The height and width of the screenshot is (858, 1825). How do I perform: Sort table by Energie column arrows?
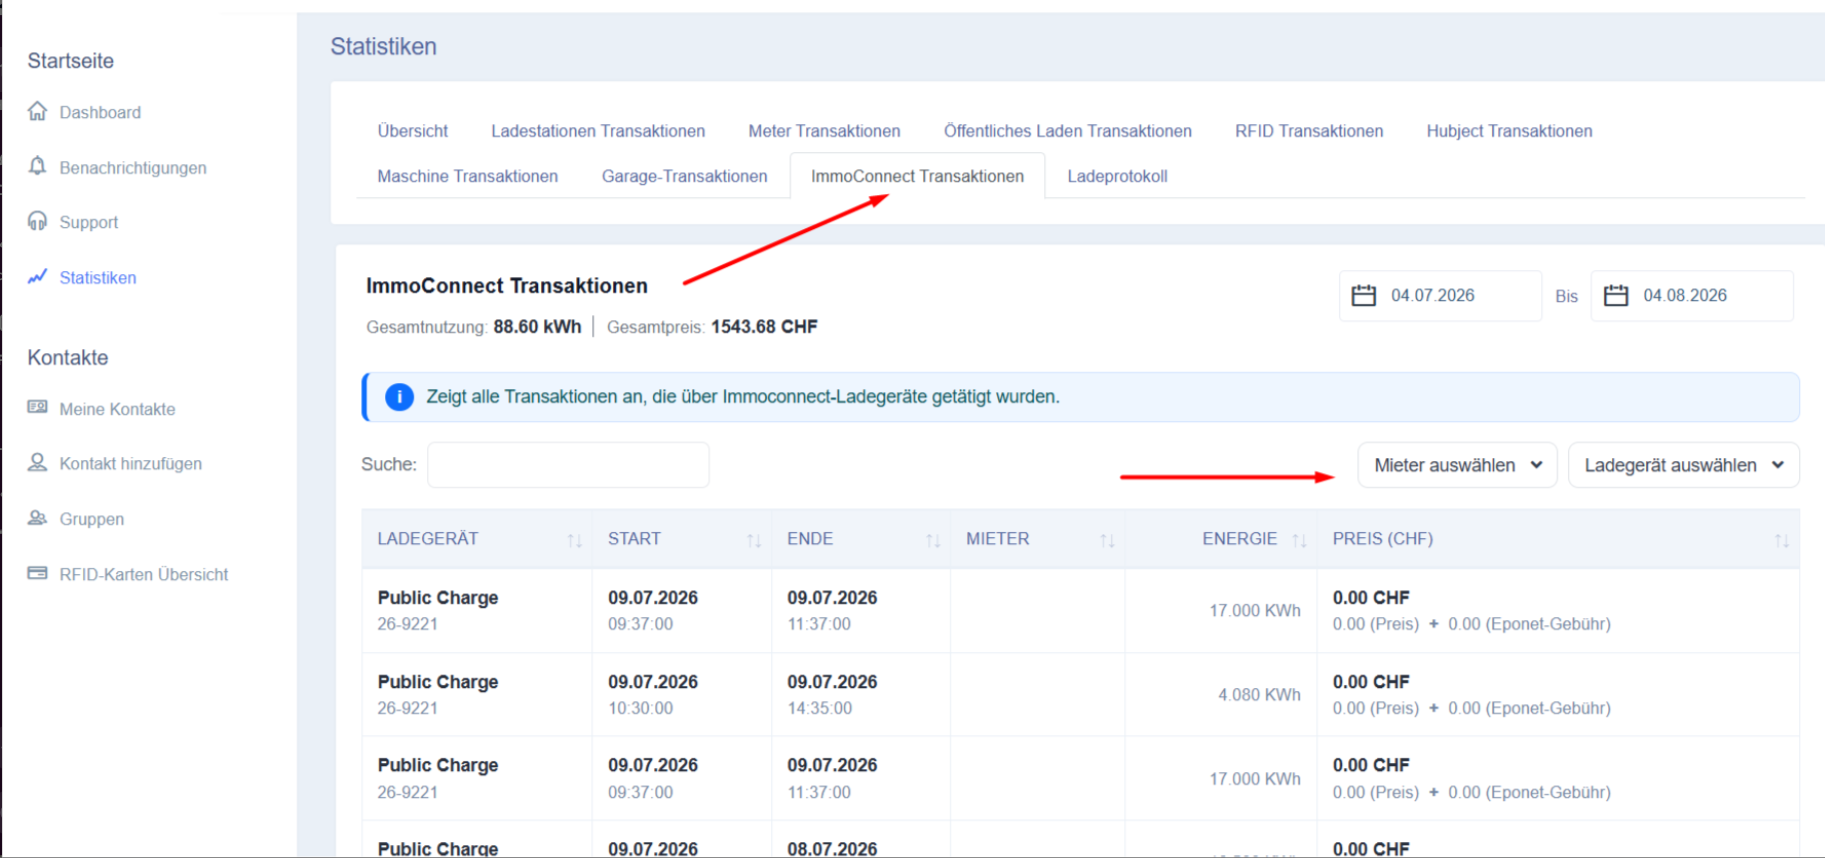[x=1299, y=540]
